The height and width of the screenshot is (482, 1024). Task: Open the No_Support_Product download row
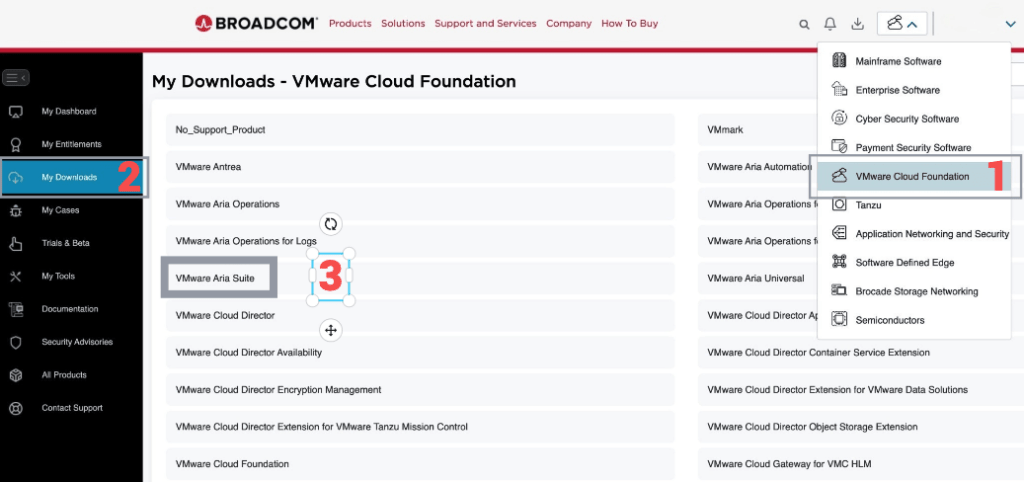(x=420, y=130)
